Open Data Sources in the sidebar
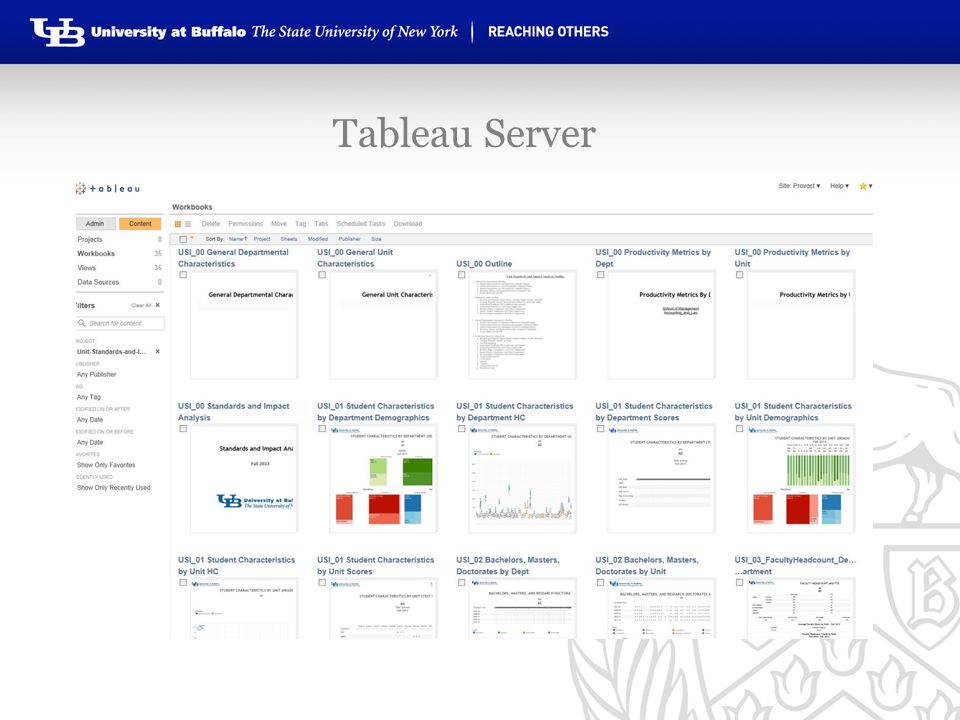 [x=98, y=282]
